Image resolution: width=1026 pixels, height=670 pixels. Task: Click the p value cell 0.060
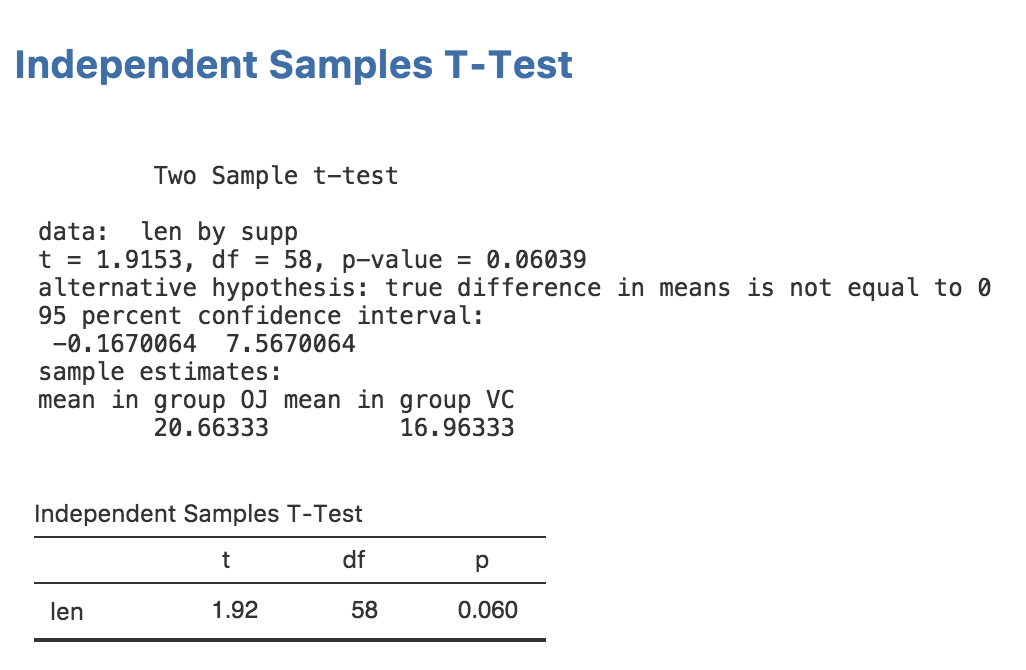487,610
